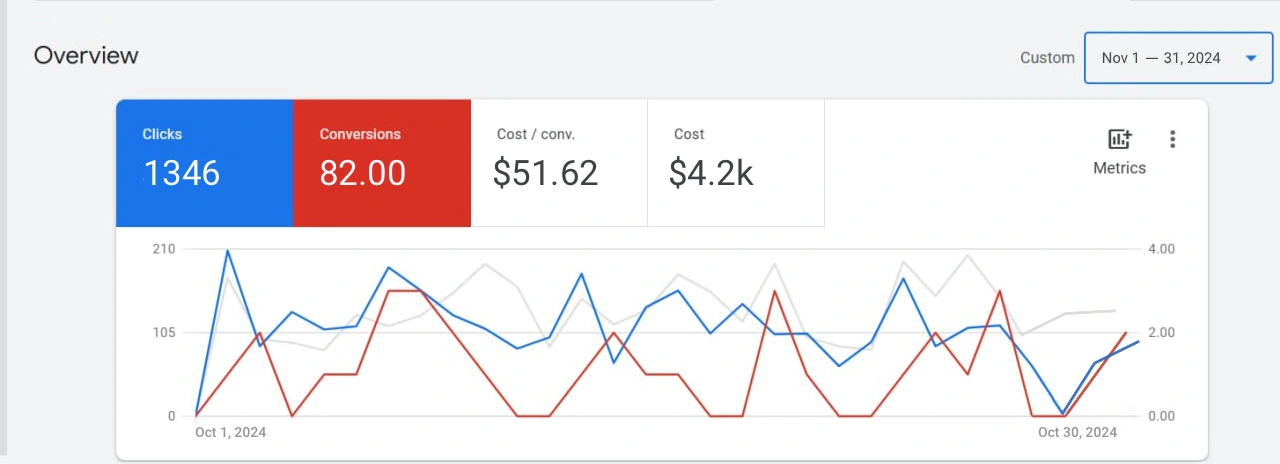The image size is (1280, 464).
Task: Click the 4.00 right axis value
Action: (1161, 248)
